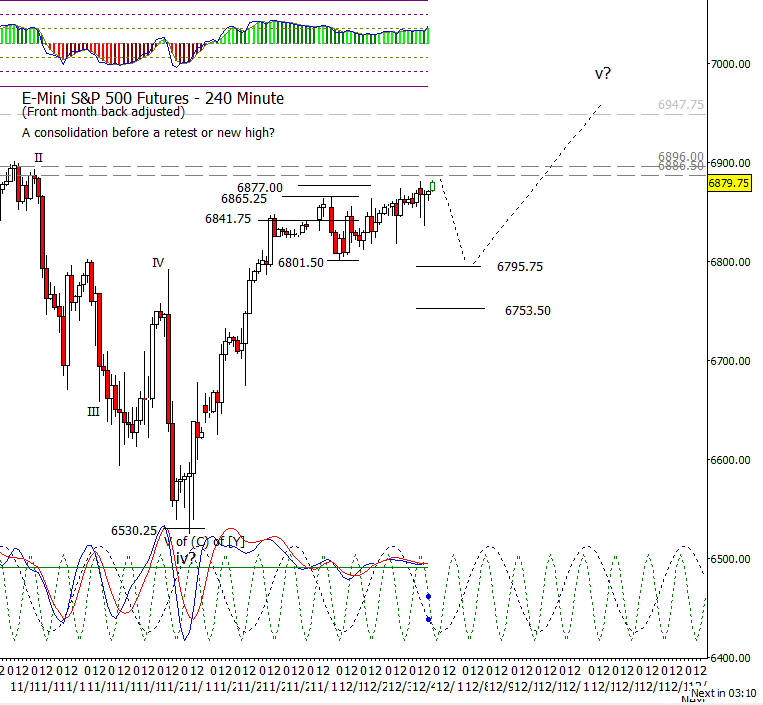Click the 7000.00 price axis tick
The image size is (763, 705).
tap(730, 64)
